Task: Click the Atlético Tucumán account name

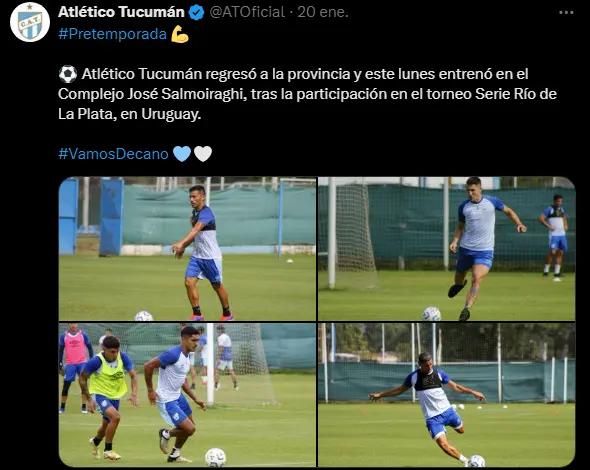Action: [x=121, y=12]
